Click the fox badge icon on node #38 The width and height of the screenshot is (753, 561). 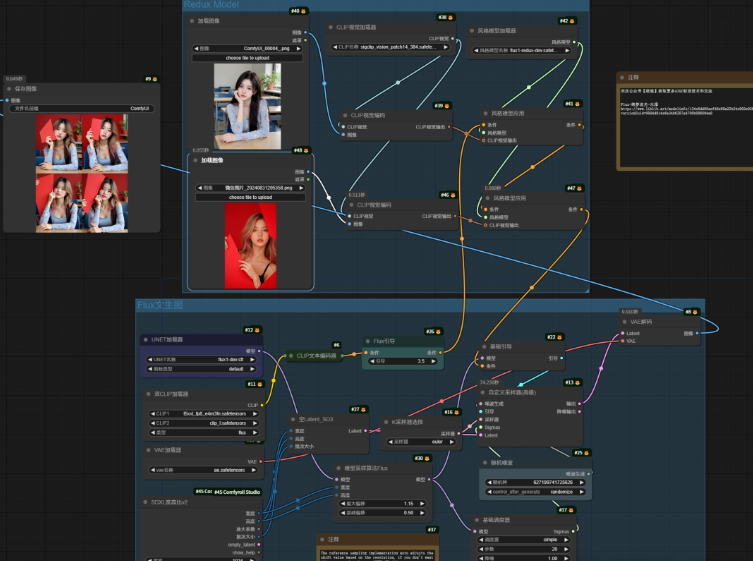pyautogui.click(x=450, y=17)
